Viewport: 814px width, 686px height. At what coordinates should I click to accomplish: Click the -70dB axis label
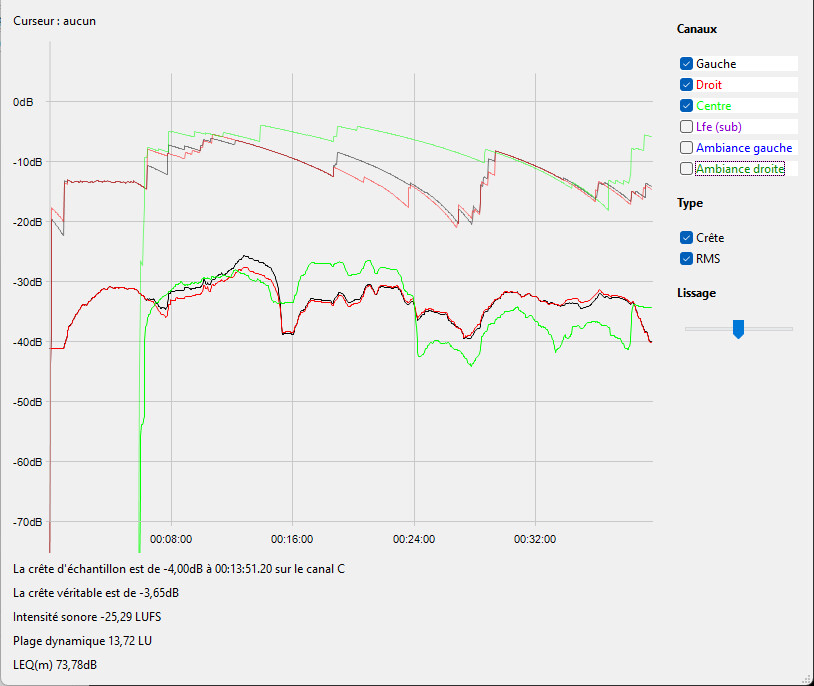pos(28,522)
